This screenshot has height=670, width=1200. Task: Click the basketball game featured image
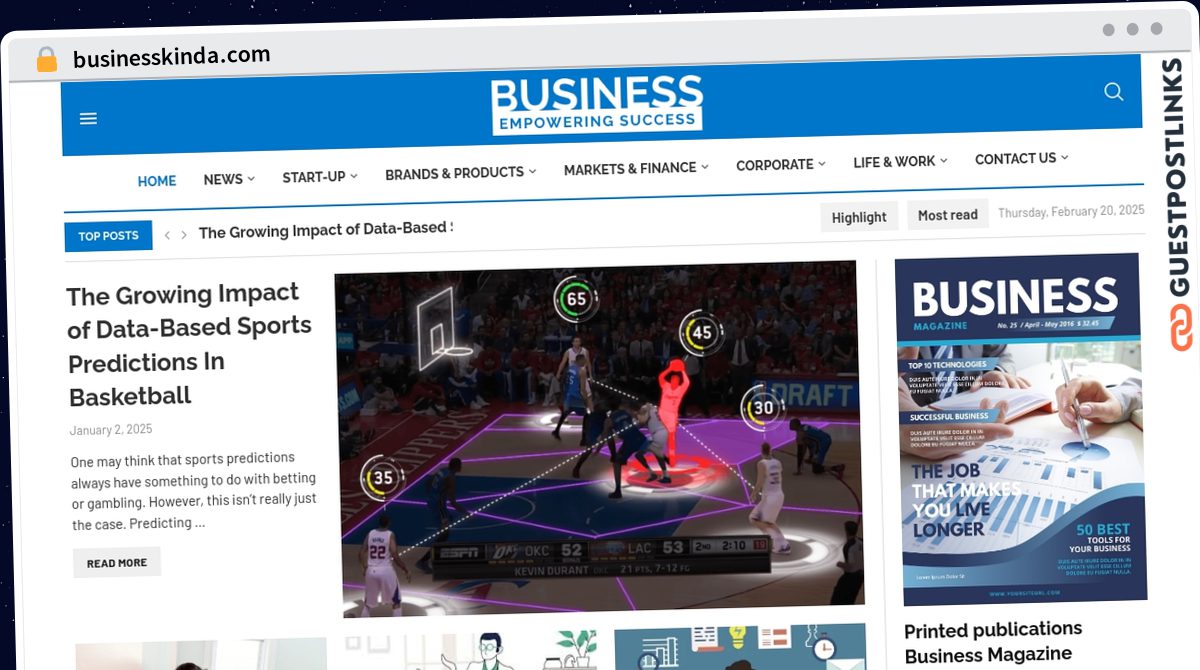pos(600,437)
